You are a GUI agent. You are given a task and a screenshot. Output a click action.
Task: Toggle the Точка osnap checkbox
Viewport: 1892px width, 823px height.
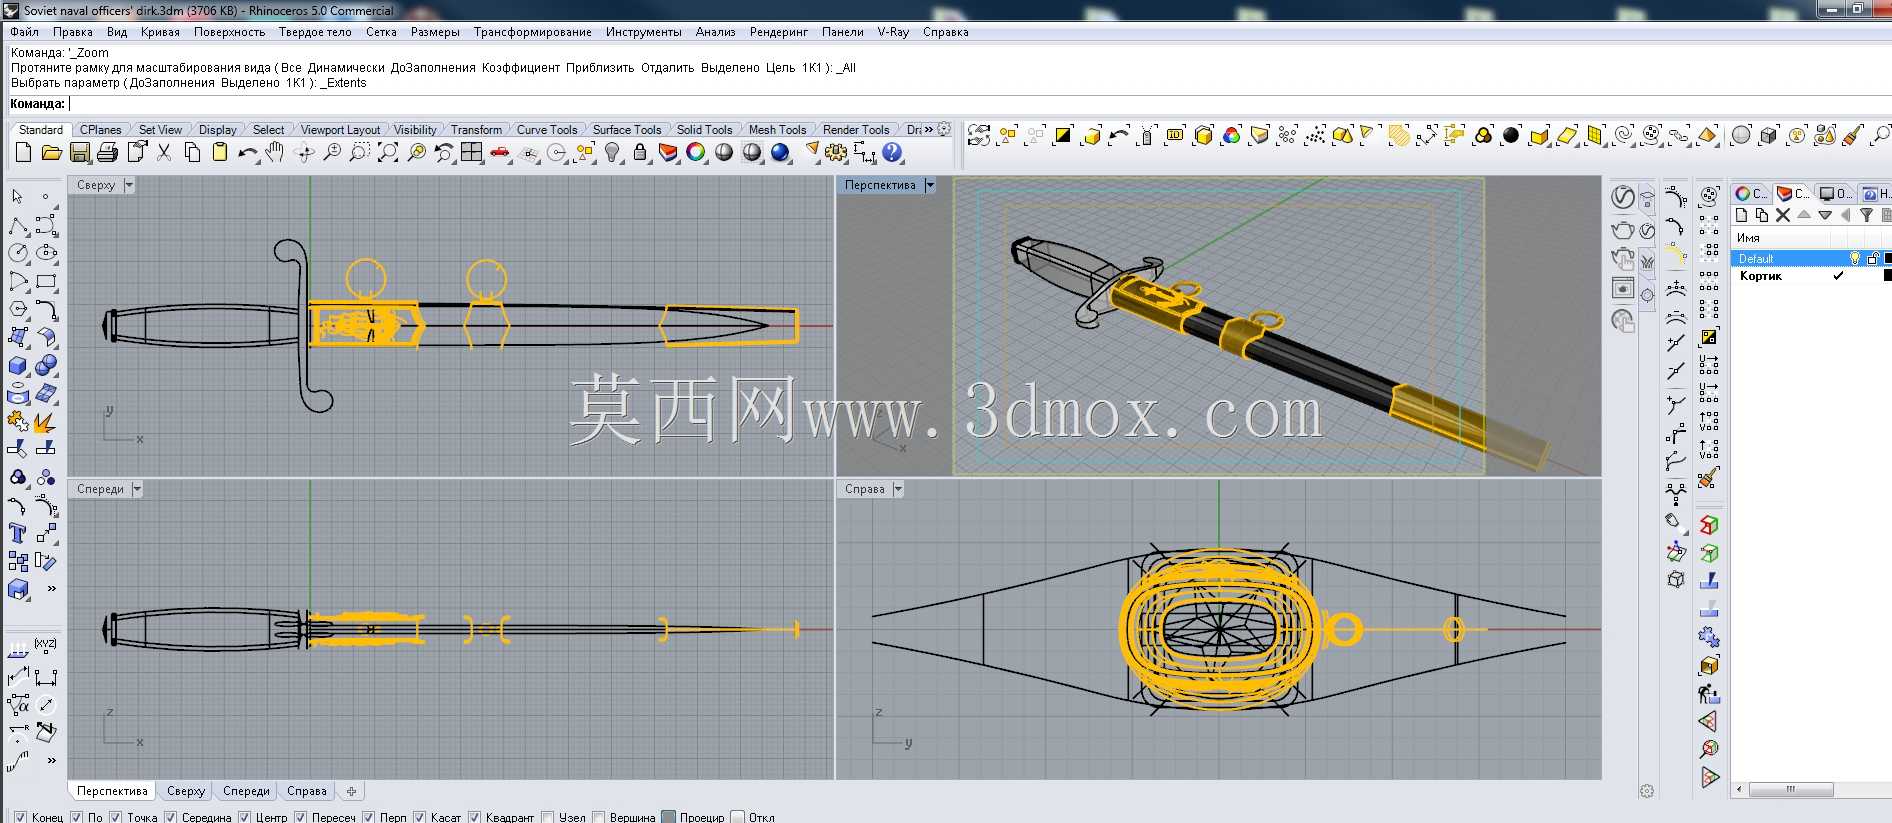point(116,817)
